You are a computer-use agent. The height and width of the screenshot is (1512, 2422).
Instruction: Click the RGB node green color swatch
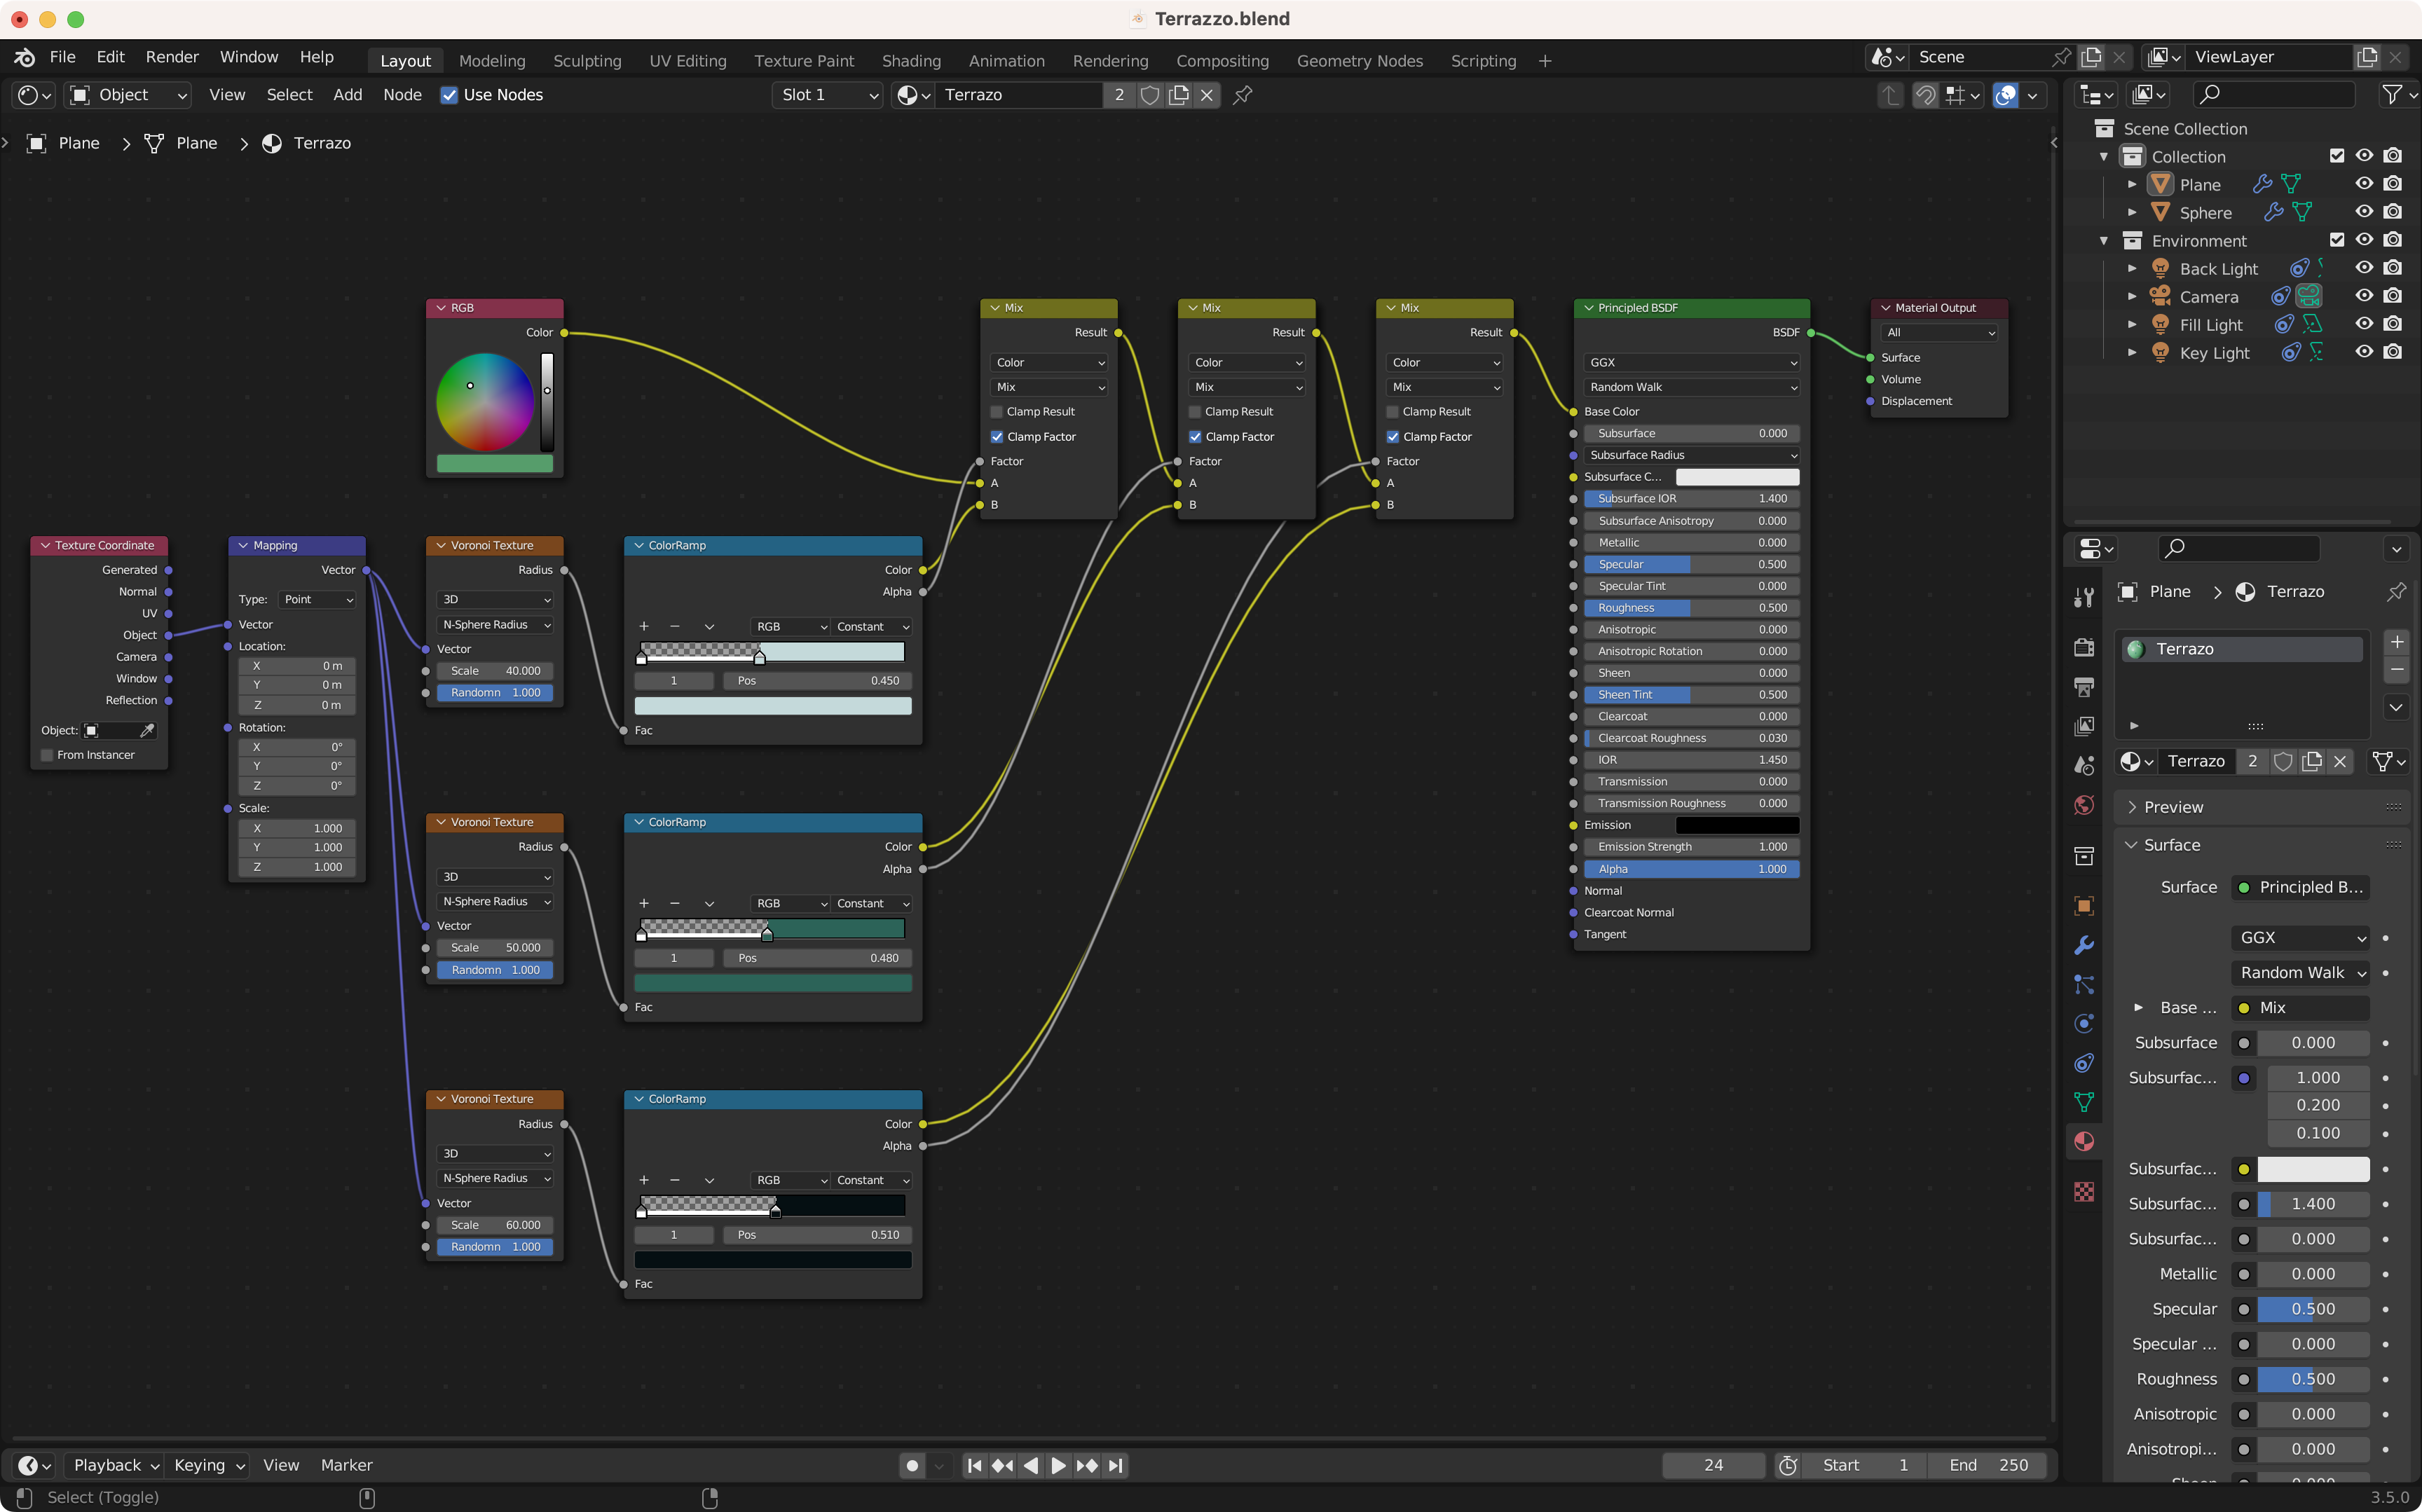pos(494,463)
